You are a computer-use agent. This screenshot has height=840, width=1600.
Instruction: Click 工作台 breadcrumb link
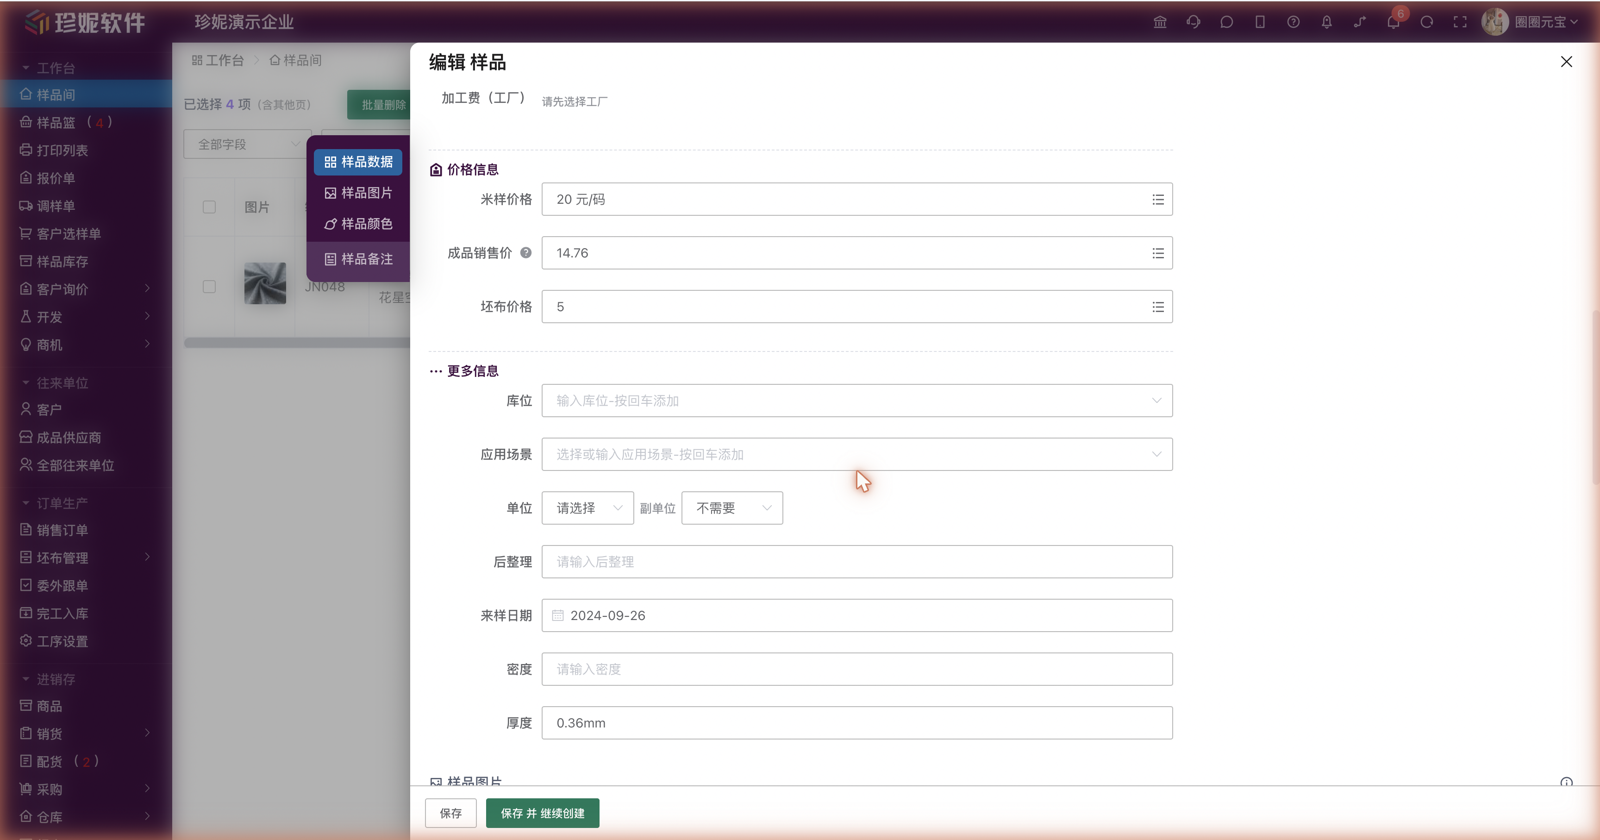(x=218, y=60)
